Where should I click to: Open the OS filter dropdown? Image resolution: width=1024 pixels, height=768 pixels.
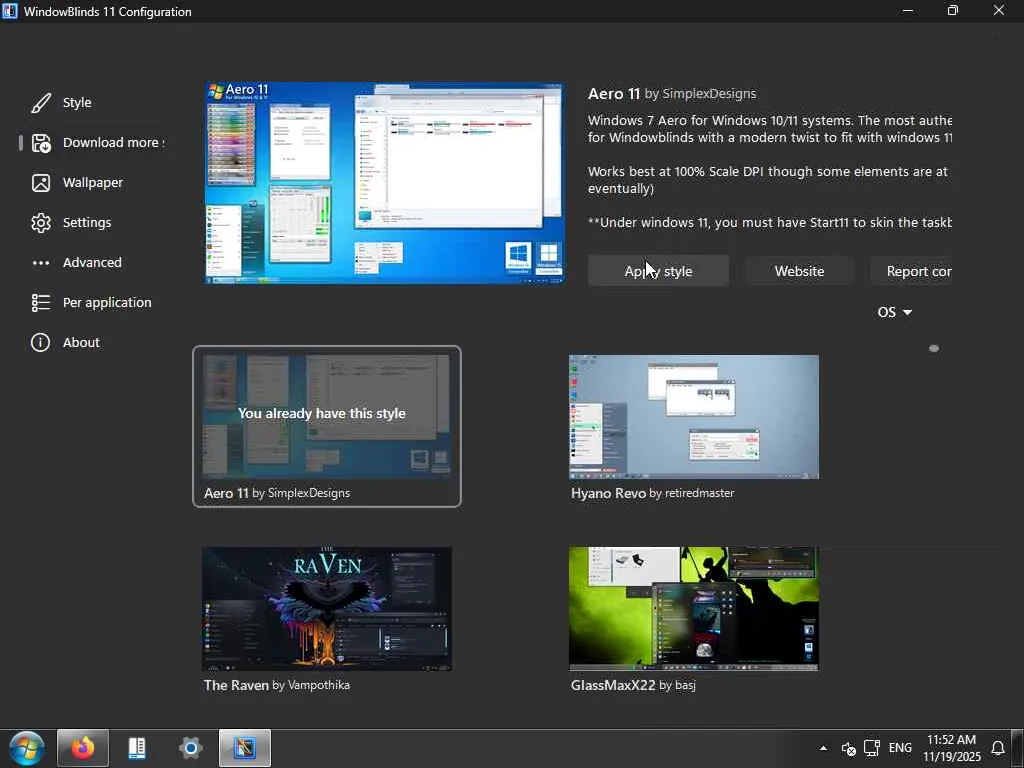pyautogui.click(x=894, y=312)
